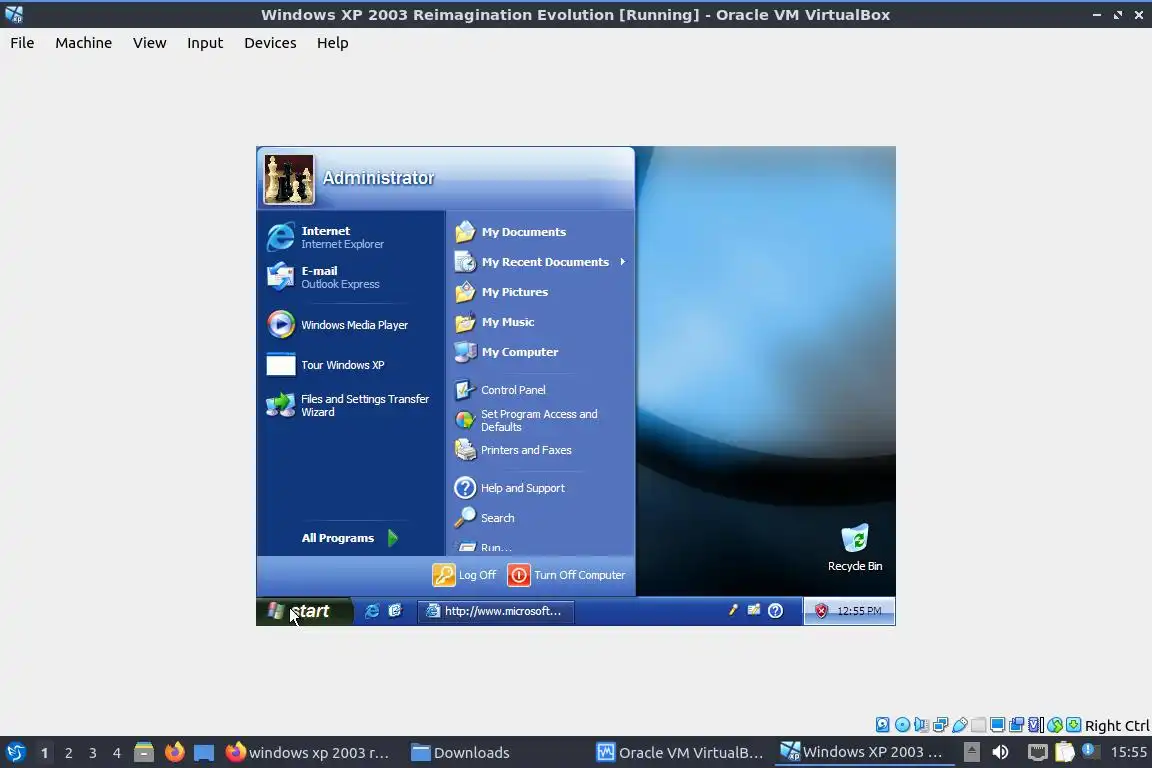This screenshot has width=1152, height=768.
Task: Switch to workspace 2
Action: click(x=68, y=753)
